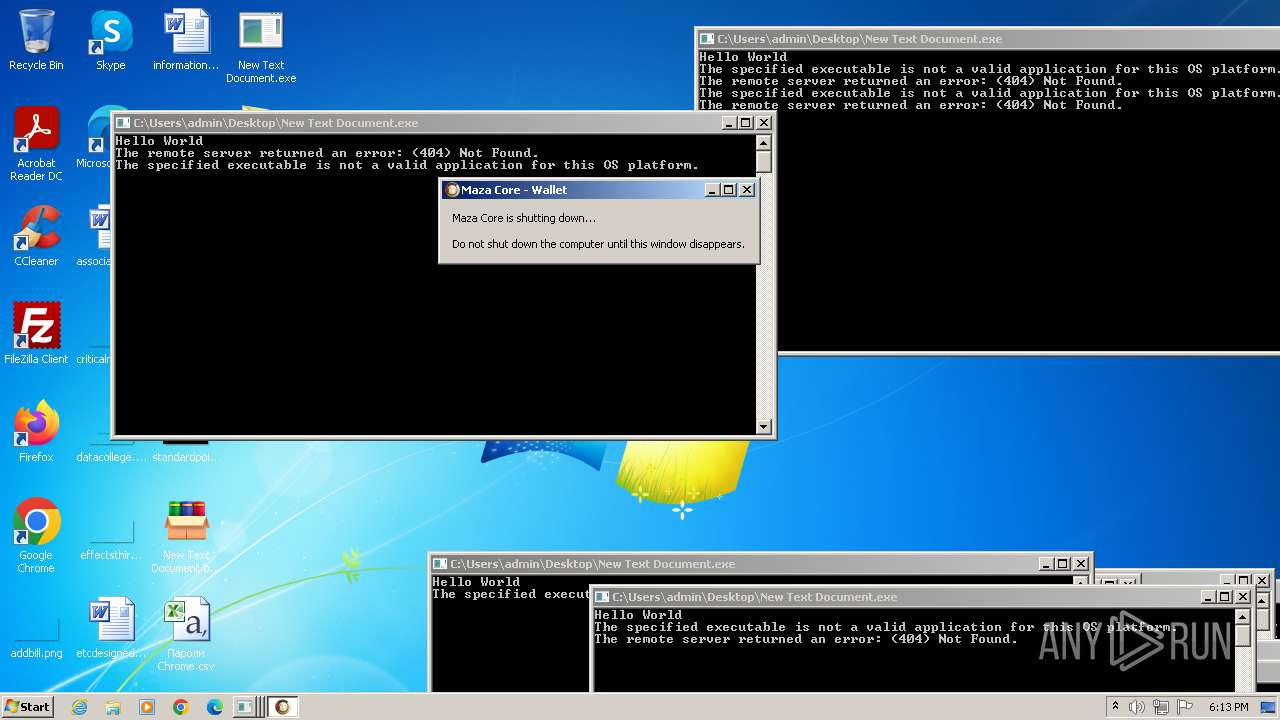
Task: Click scroll-up arrow in front bottom console
Action: tap(1243, 616)
